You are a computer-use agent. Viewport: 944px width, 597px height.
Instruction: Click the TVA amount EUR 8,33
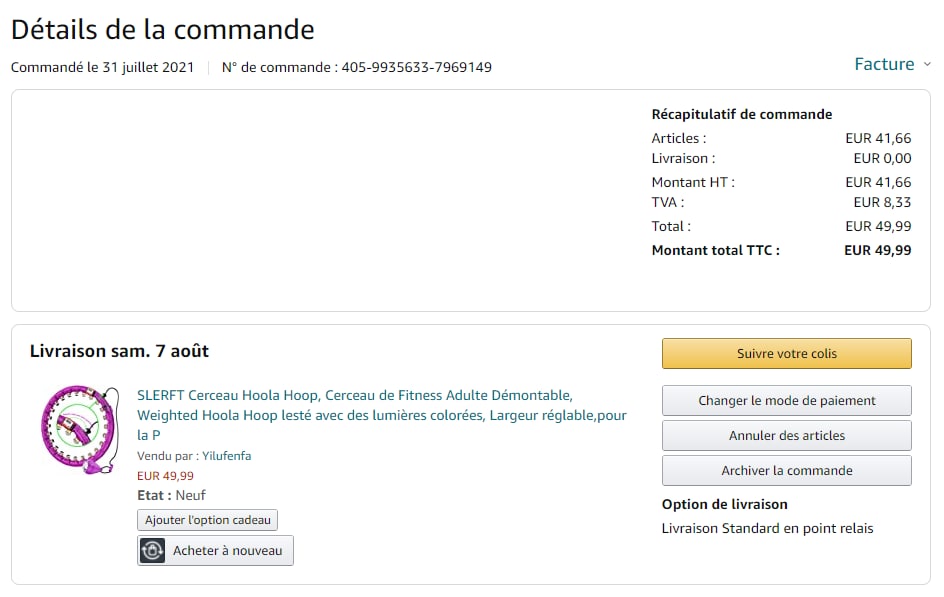point(882,202)
